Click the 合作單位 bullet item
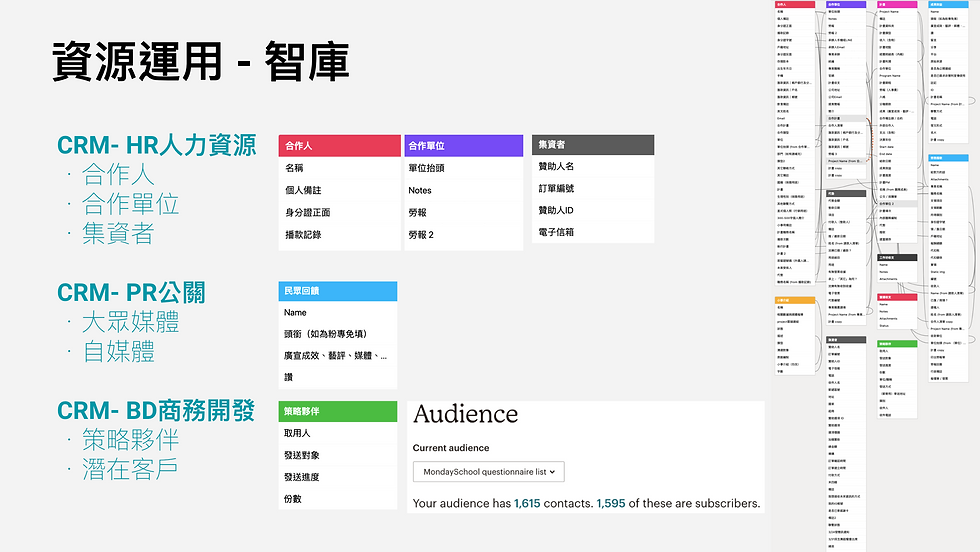The width and height of the screenshot is (980, 552). 130,204
